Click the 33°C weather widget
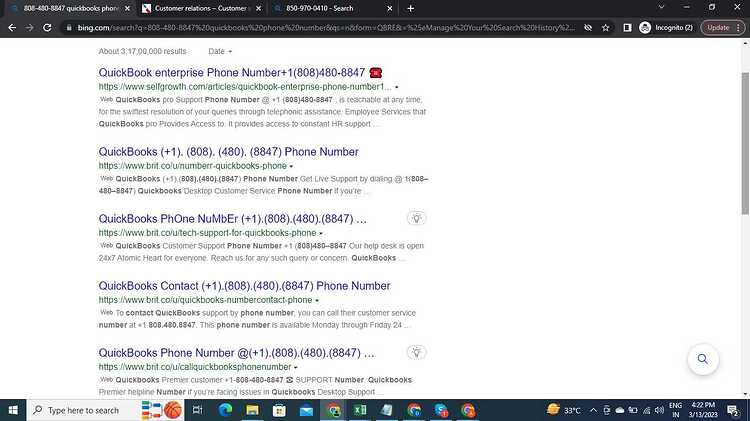Viewport: 750px width, 421px height. (564, 410)
